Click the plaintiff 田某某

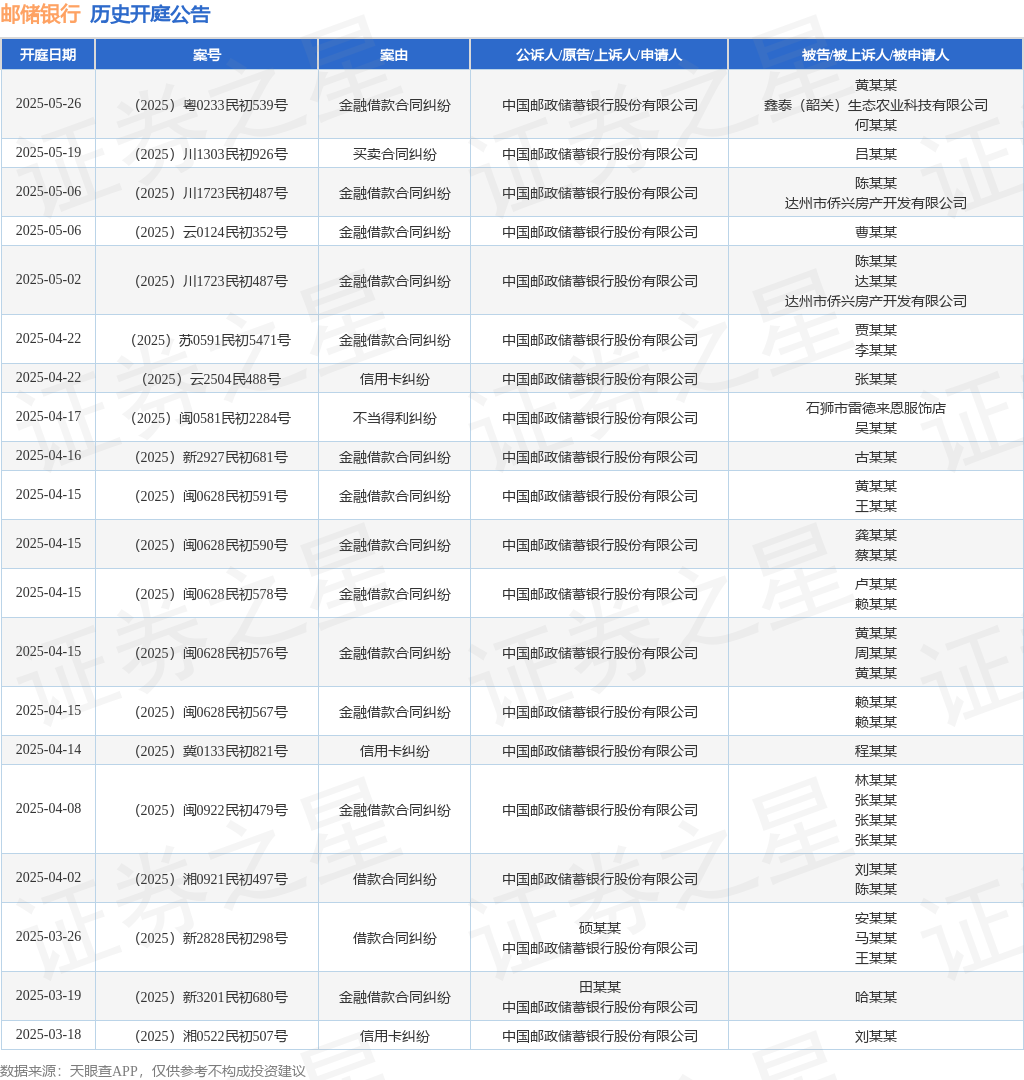(600, 987)
